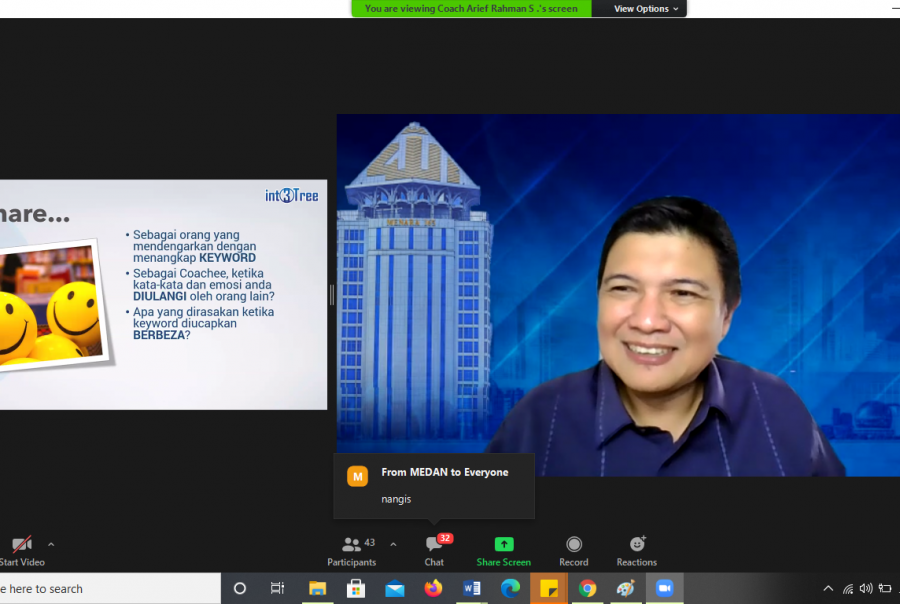Open Sticky Notes in the taskbar

tap(549, 589)
